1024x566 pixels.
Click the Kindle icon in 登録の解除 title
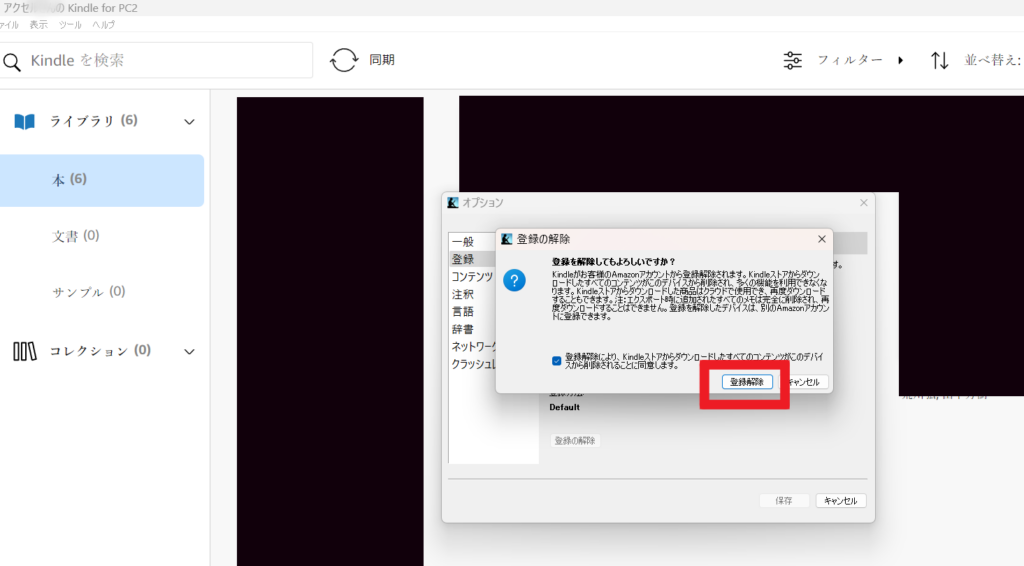(x=506, y=240)
